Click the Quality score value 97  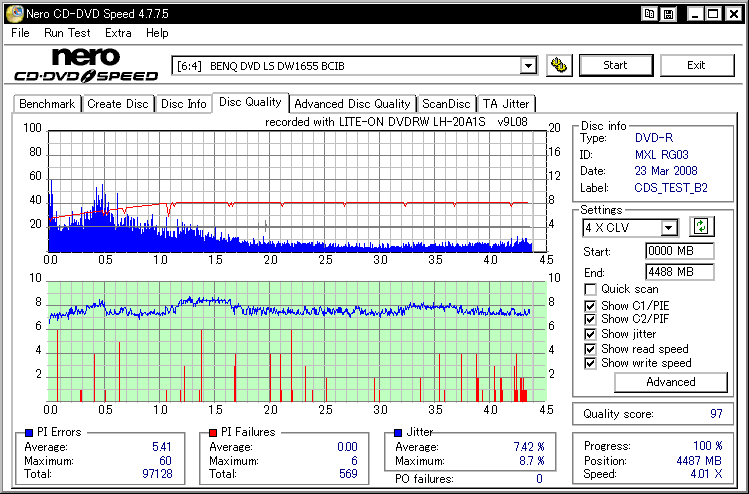pos(716,414)
